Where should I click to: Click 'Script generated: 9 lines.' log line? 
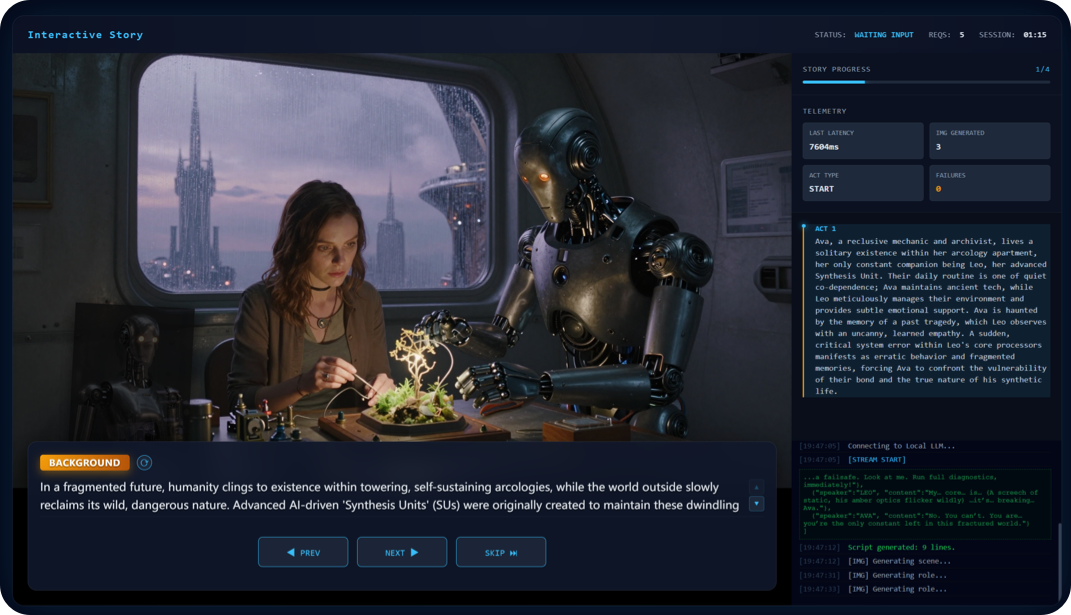pyautogui.click(x=901, y=547)
